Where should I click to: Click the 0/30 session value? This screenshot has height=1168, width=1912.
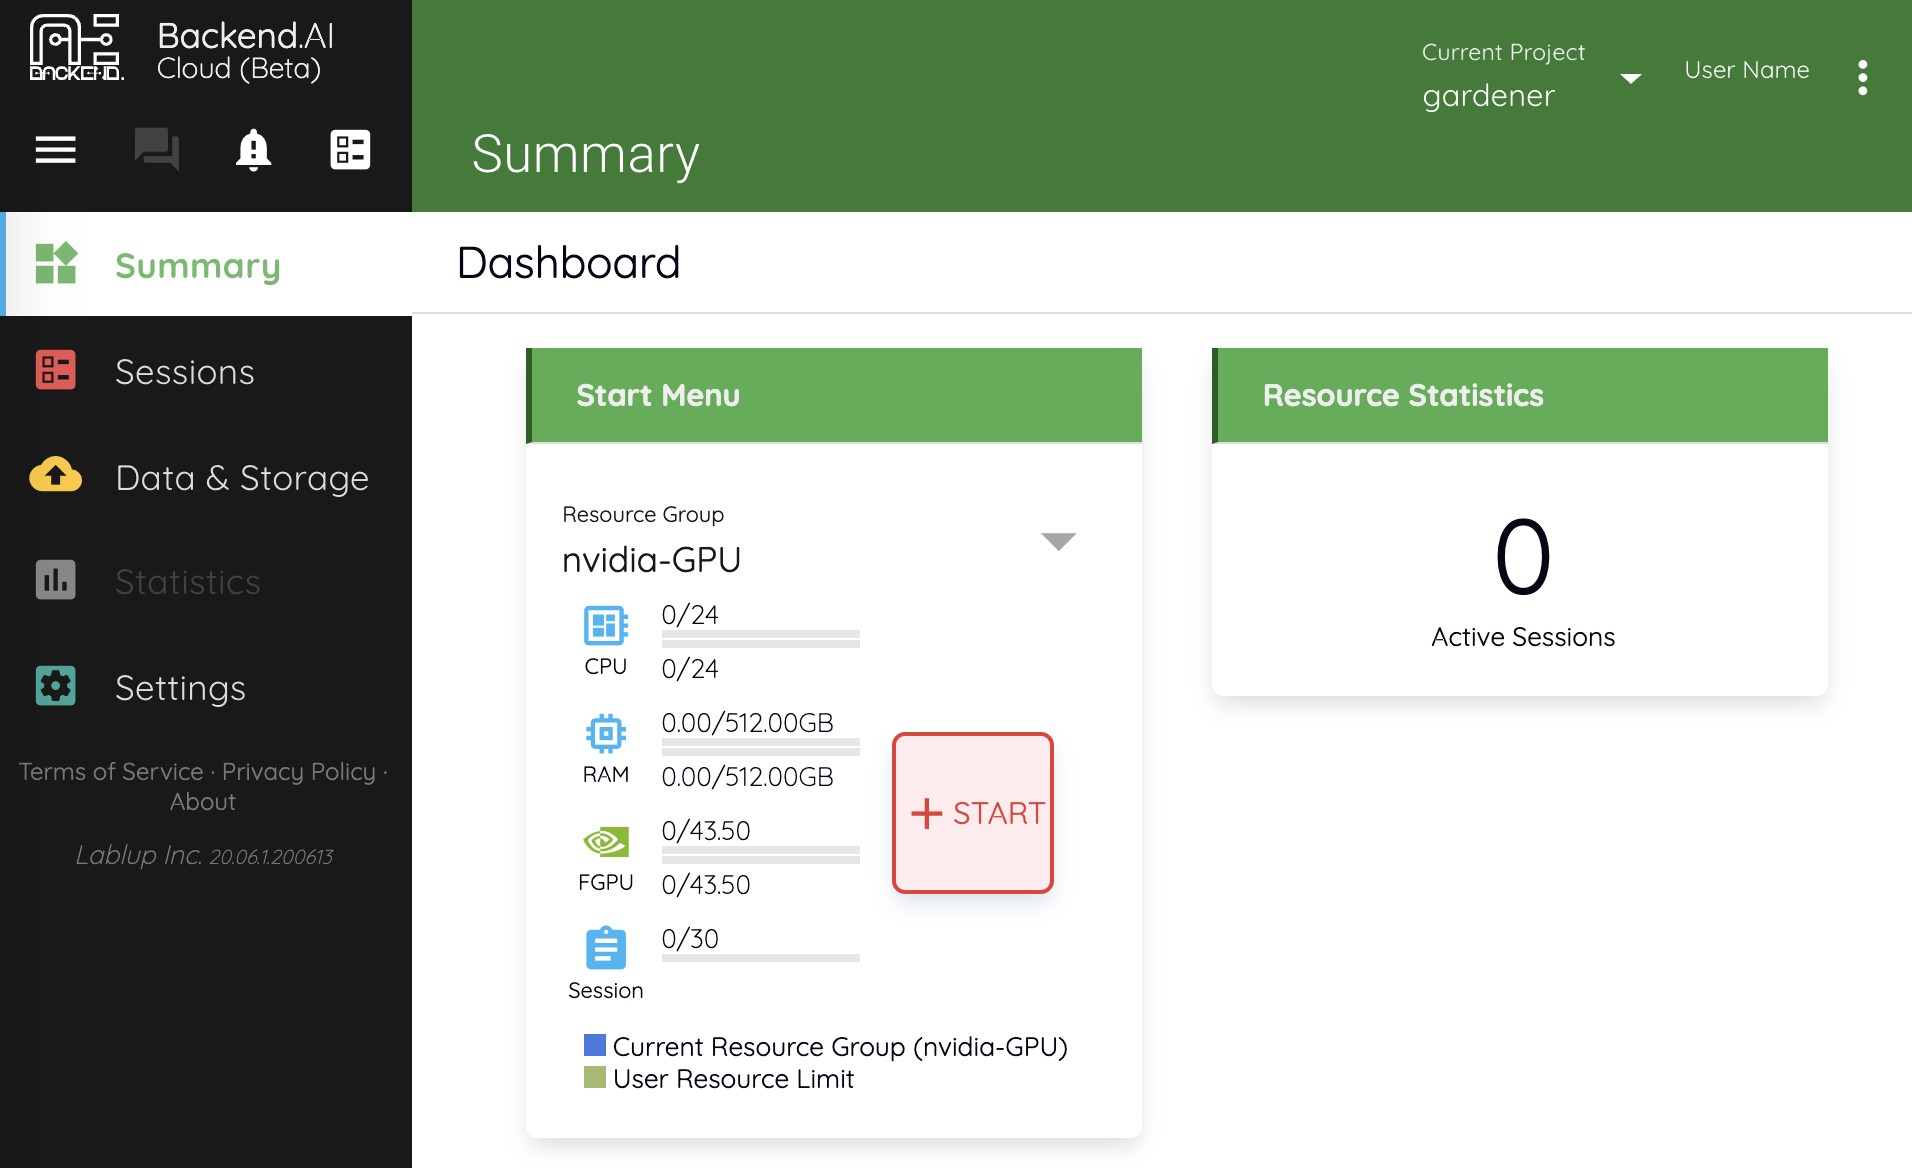pos(690,938)
